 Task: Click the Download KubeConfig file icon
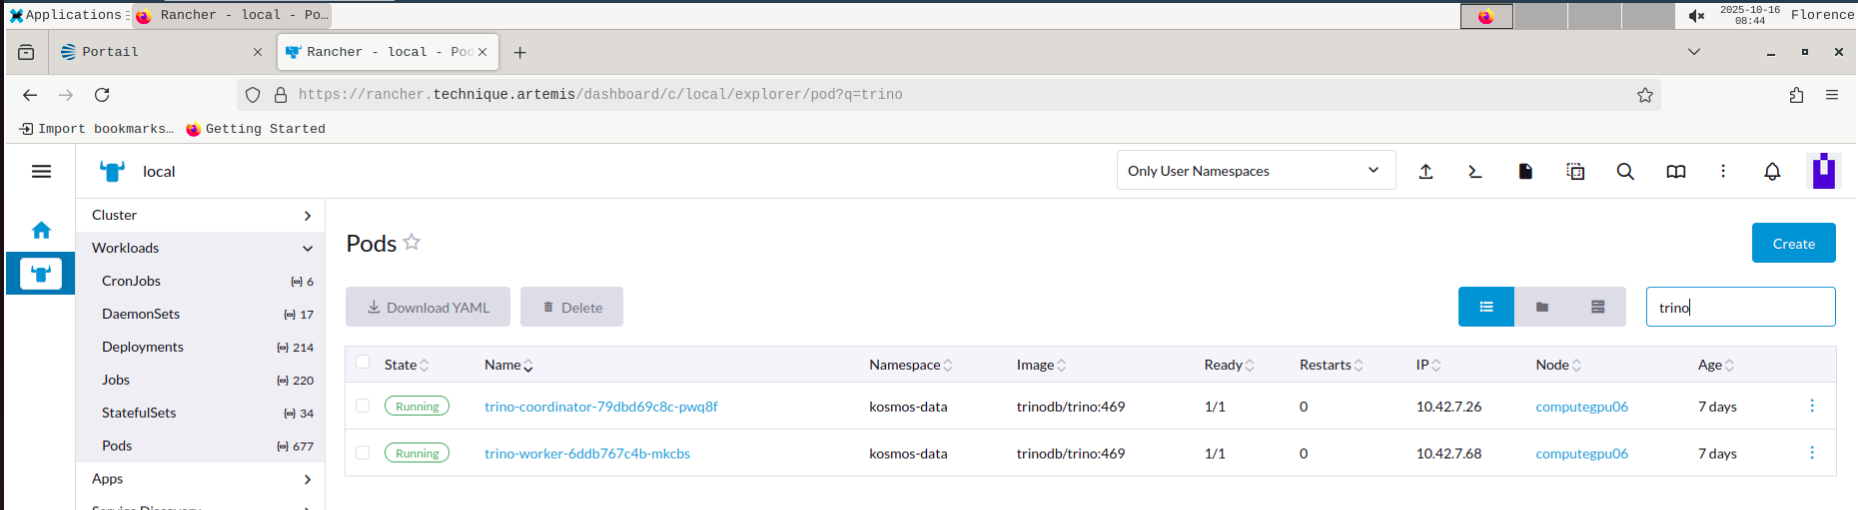1525,172
